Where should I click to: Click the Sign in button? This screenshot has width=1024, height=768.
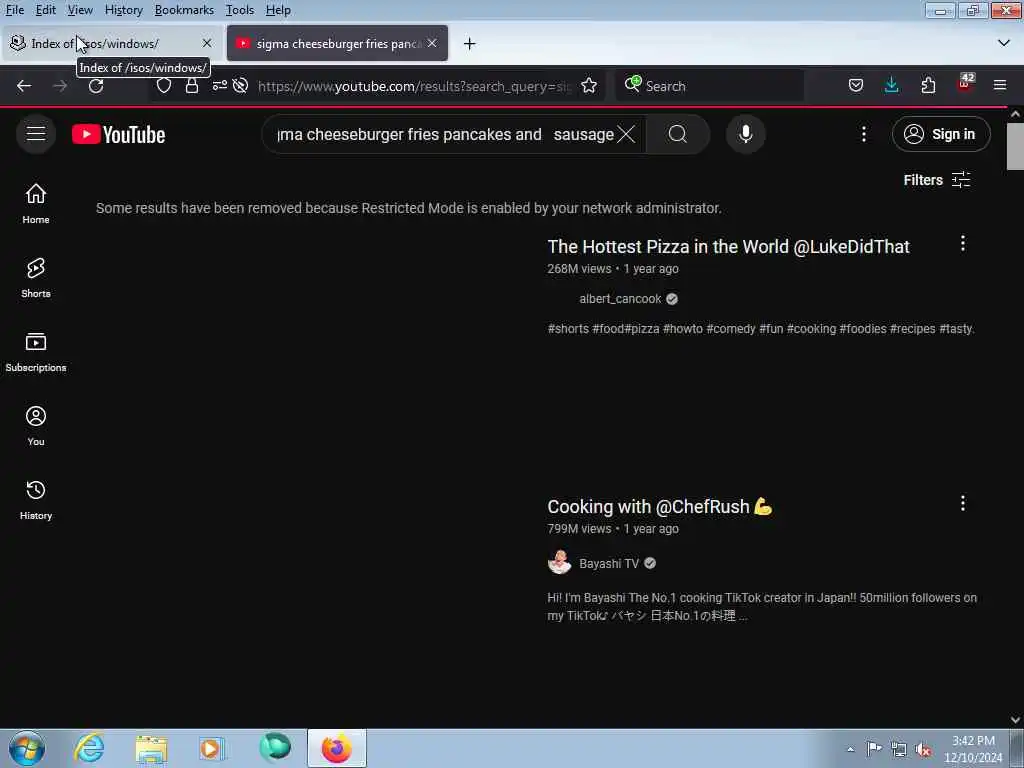coord(941,134)
